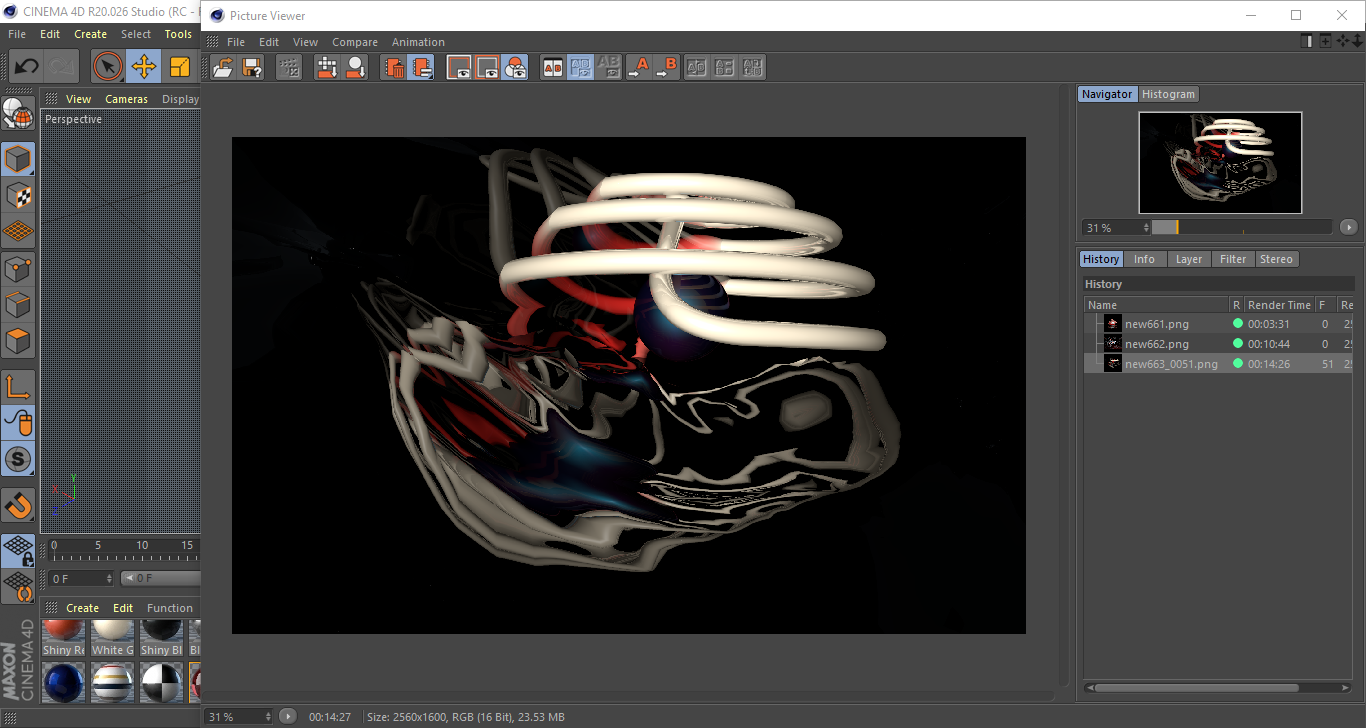The height and width of the screenshot is (728, 1366).
Task: Click the Save As disk icon
Action: (x=252, y=67)
